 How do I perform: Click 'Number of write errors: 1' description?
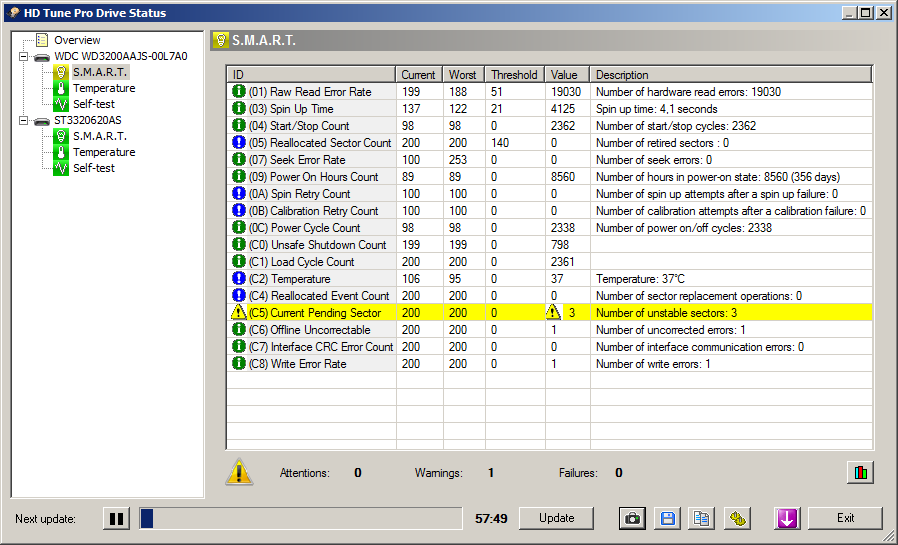(x=653, y=364)
